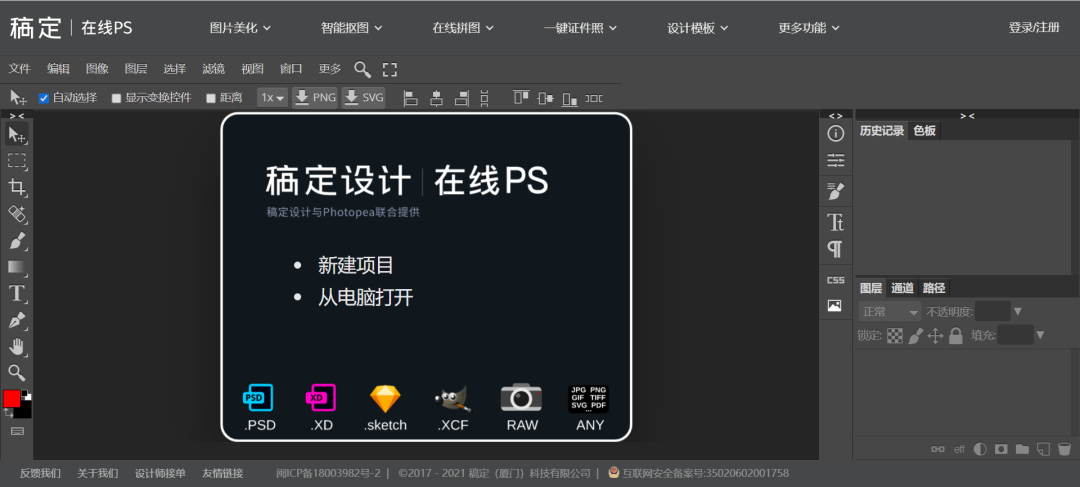Viewport: 1080px width, 487px height.
Task: Select the Pen tool
Action: click(17, 320)
